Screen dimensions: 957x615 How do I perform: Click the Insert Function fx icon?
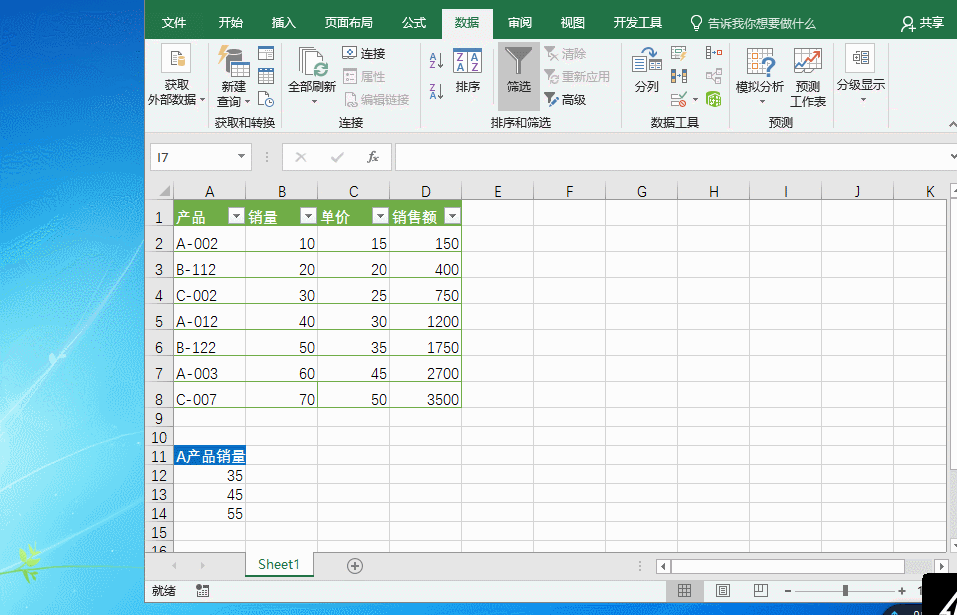[373, 157]
